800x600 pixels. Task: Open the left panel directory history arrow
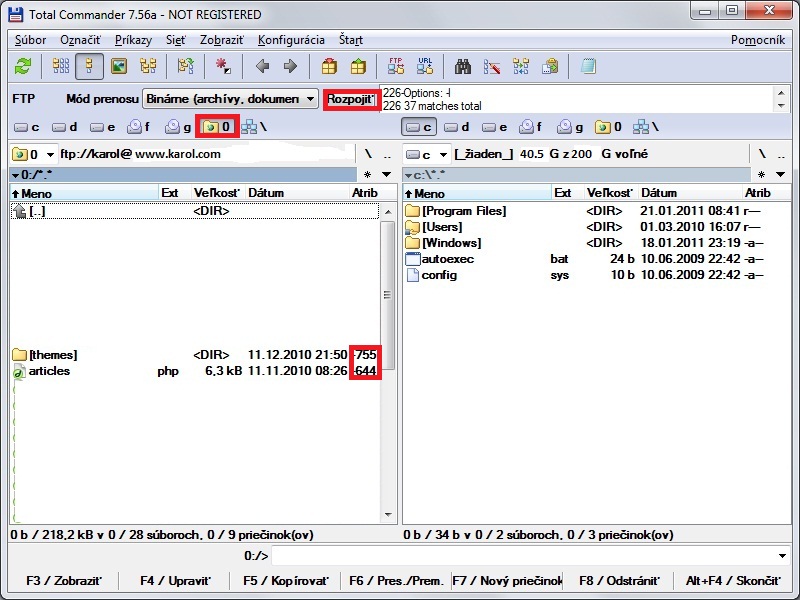[386, 175]
